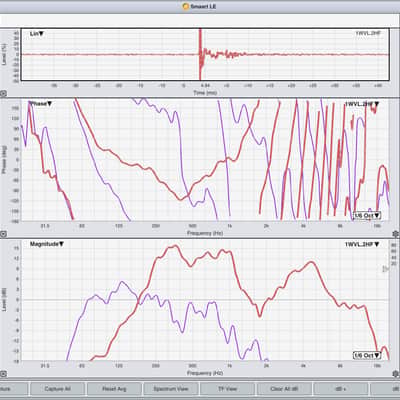400x400 pixels.
Task: Click the coherence threshold arrow beside Magnitude plot
Action: 385,269
